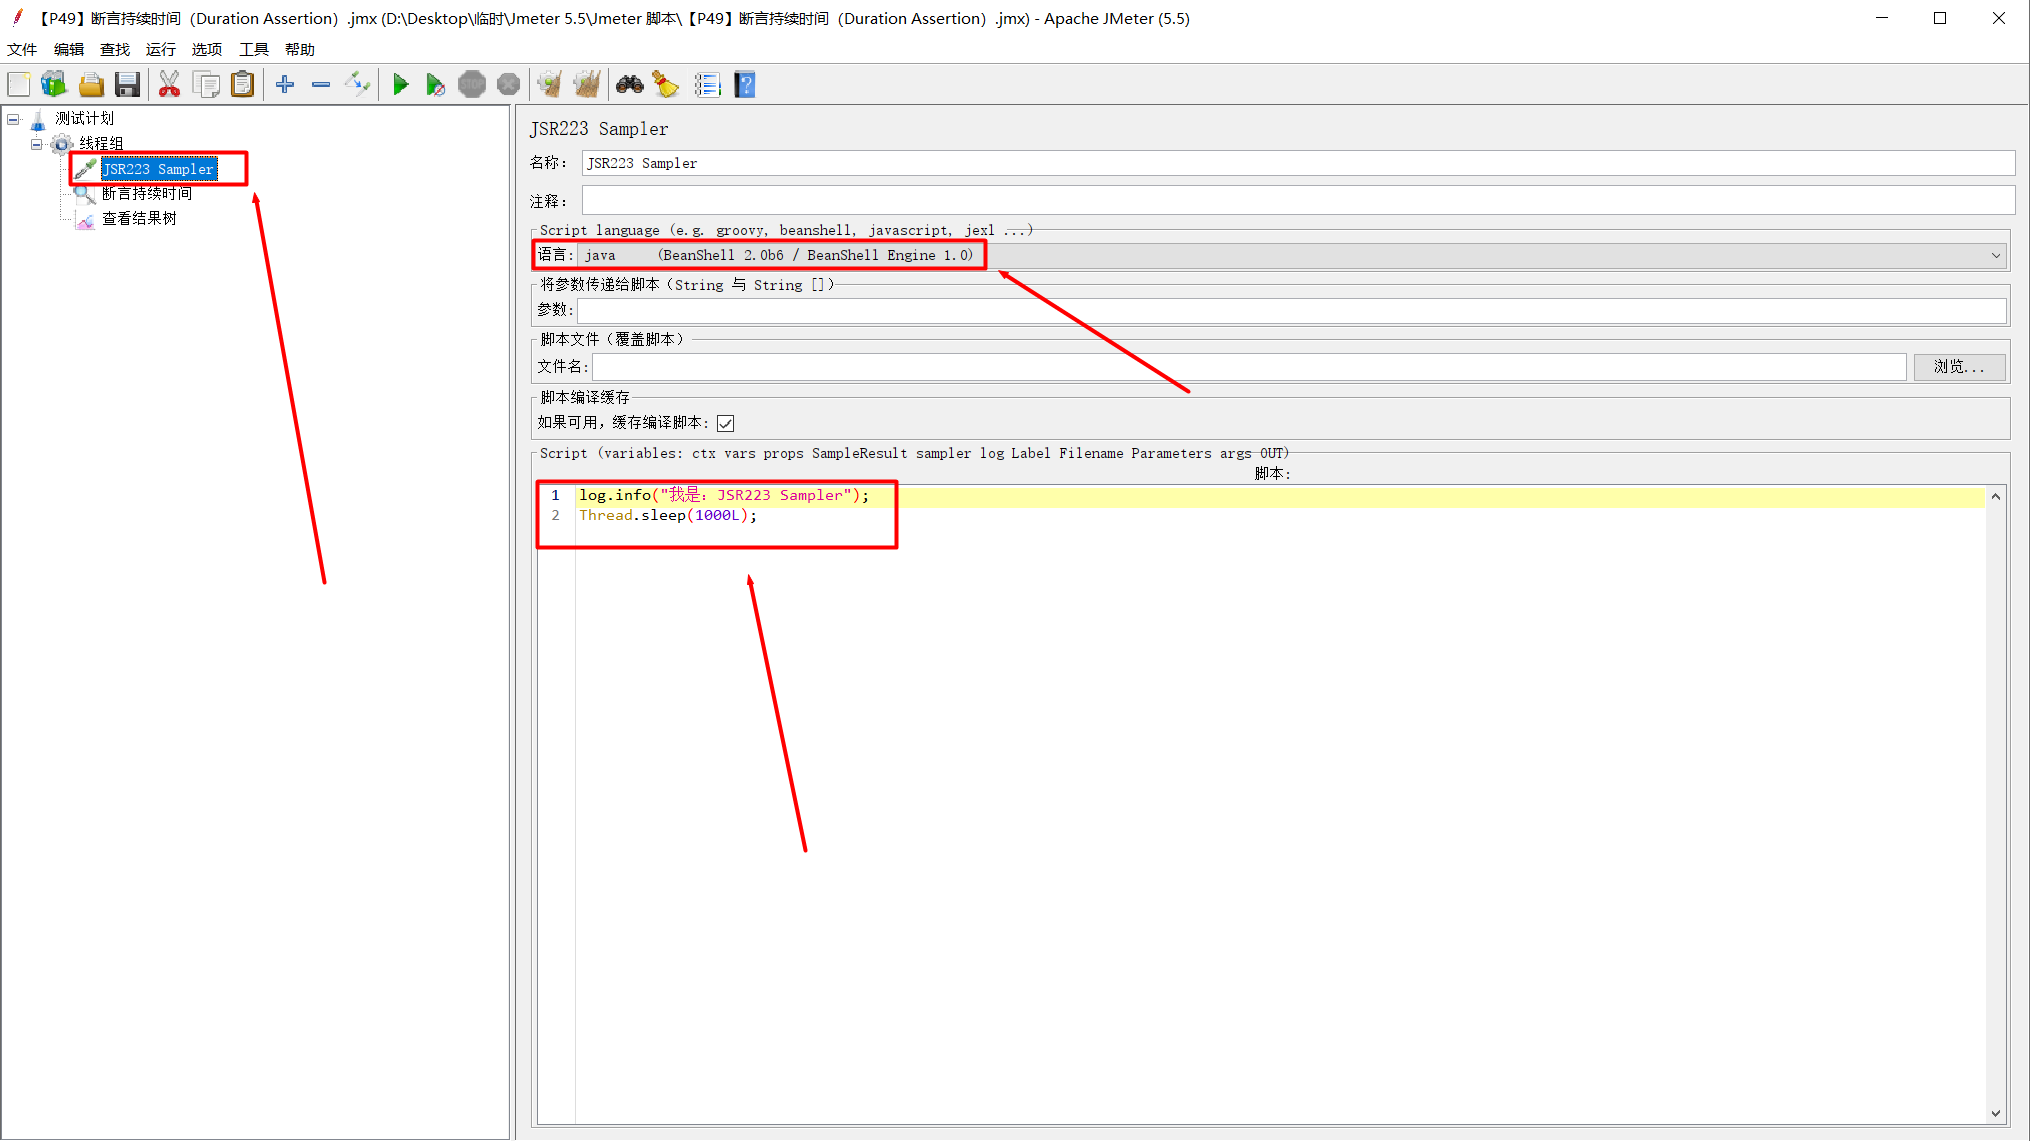Image resolution: width=2030 pixels, height=1141 pixels.
Task: Click the 浏览... browse button
Action: pos(1959,367)
